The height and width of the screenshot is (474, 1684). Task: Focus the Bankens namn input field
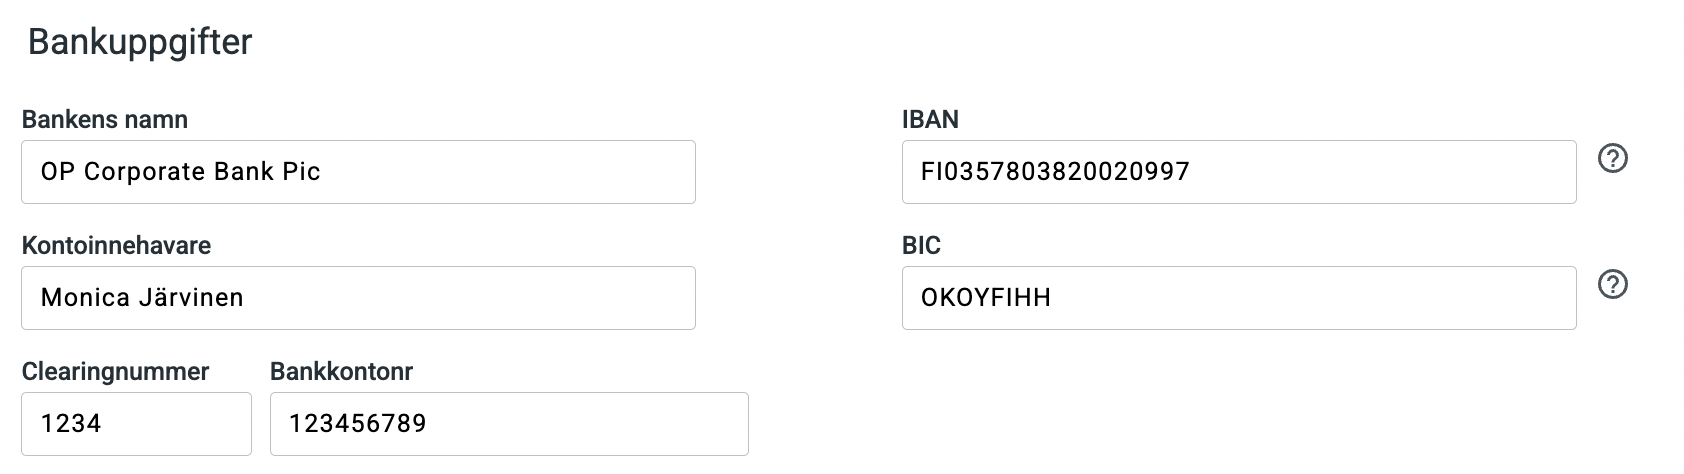(358, 172)
